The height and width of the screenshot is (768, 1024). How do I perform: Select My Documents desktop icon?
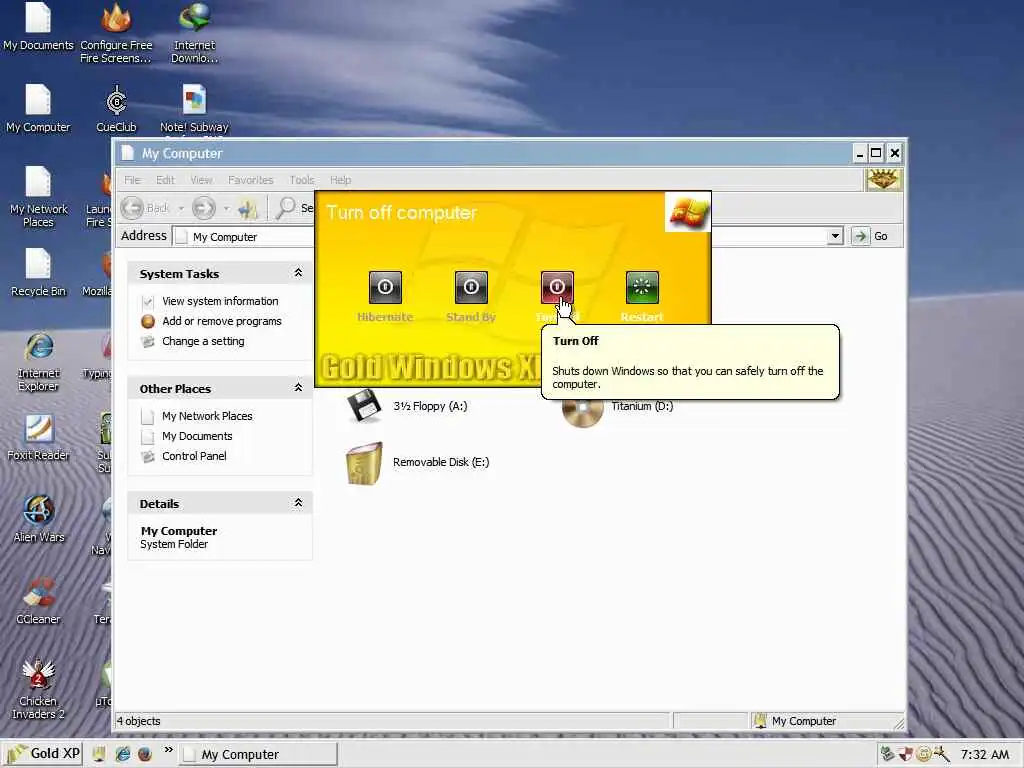tap(38, 27)
